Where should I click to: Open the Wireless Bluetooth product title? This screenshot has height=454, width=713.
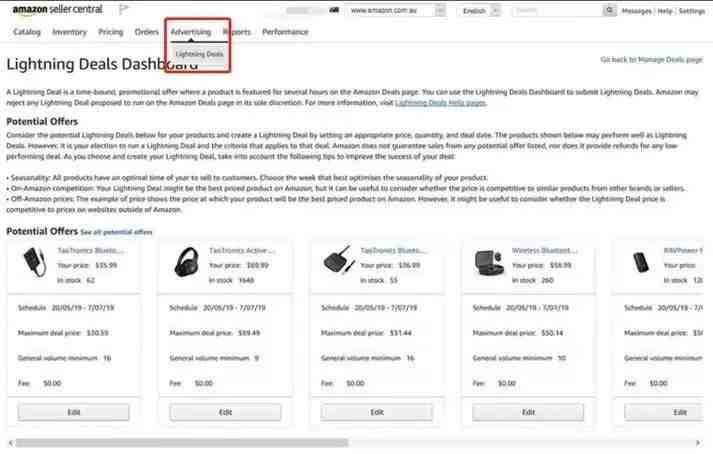pos(544,251)
